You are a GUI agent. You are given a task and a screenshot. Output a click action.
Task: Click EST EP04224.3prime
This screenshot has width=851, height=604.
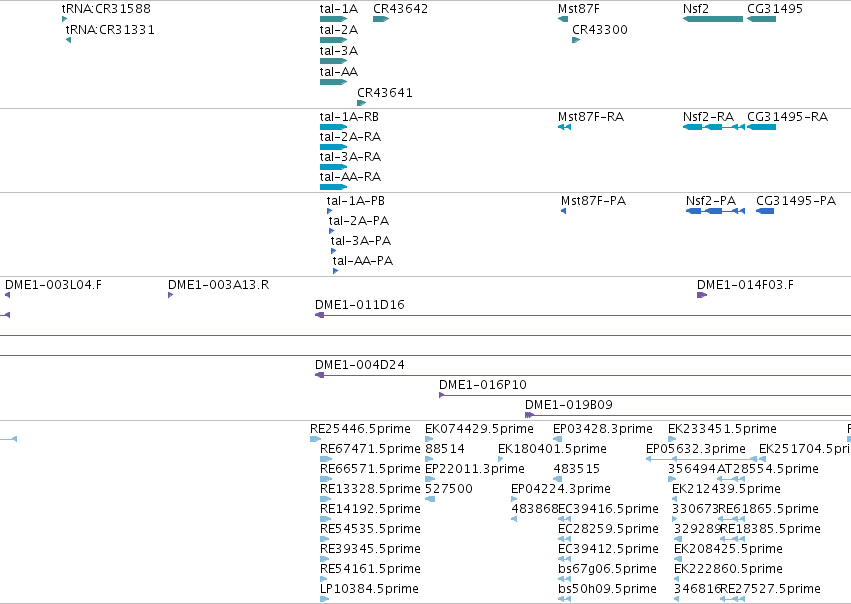(x=514, y=499)
